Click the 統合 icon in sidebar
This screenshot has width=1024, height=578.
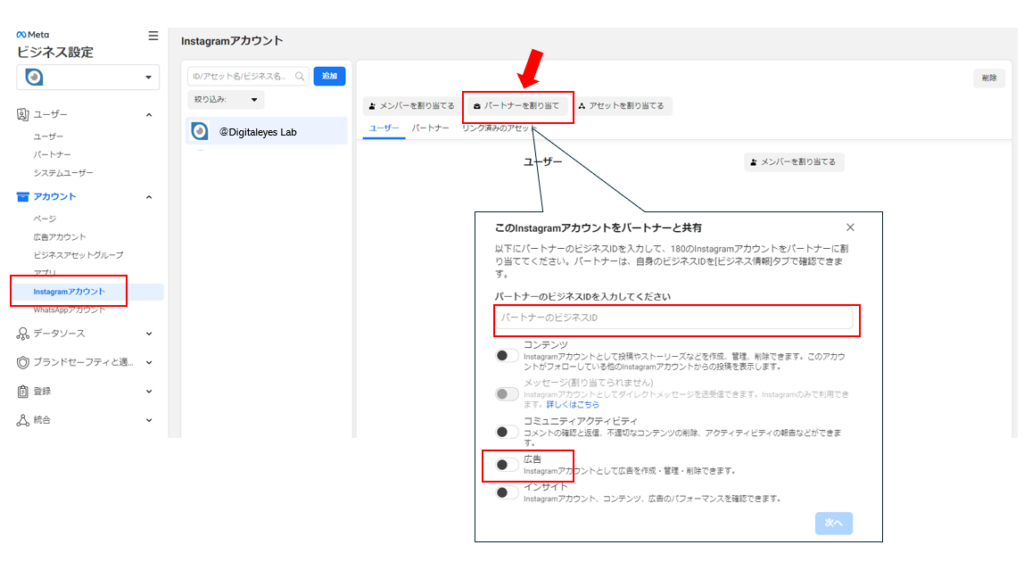click(x=23, y=420)
